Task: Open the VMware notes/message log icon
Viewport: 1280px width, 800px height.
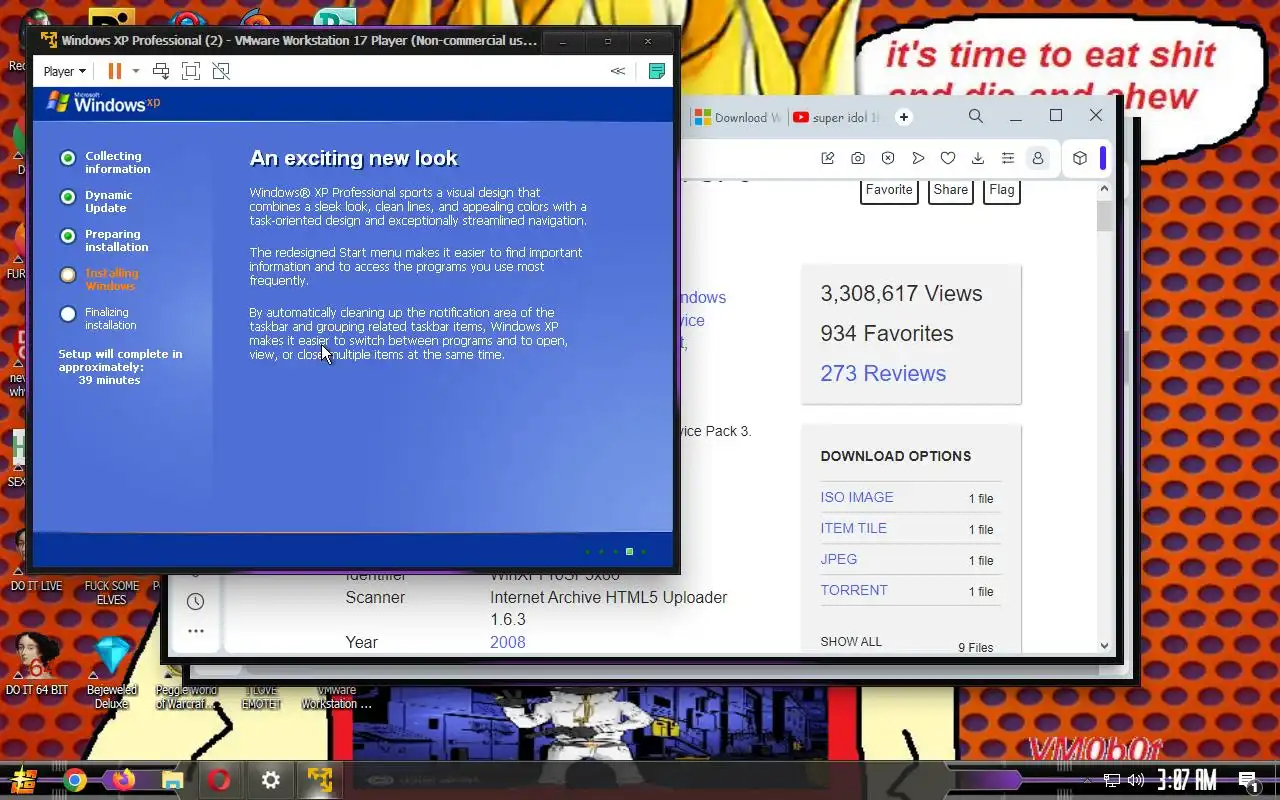Action: [657, 71]
